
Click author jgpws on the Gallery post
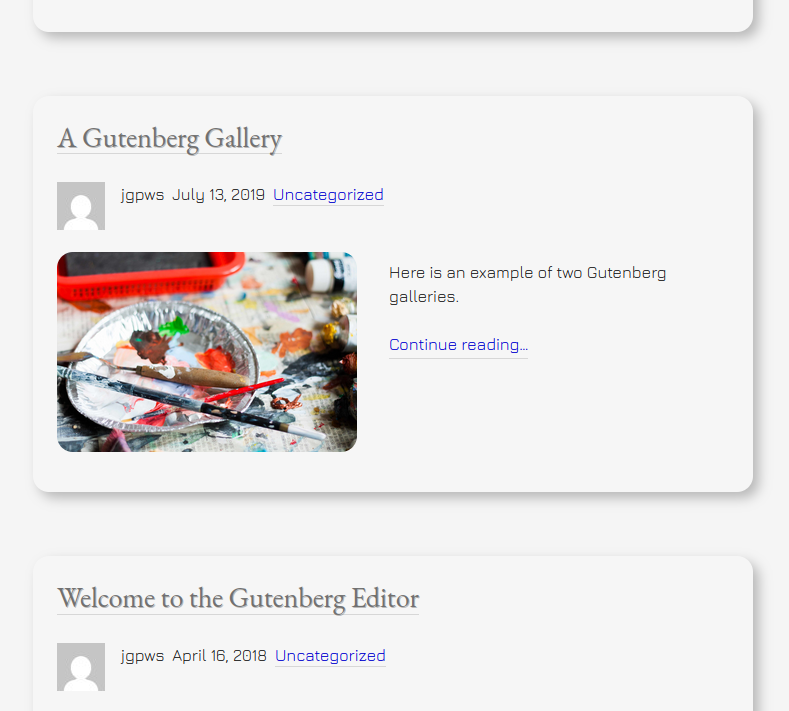[142, 195]
